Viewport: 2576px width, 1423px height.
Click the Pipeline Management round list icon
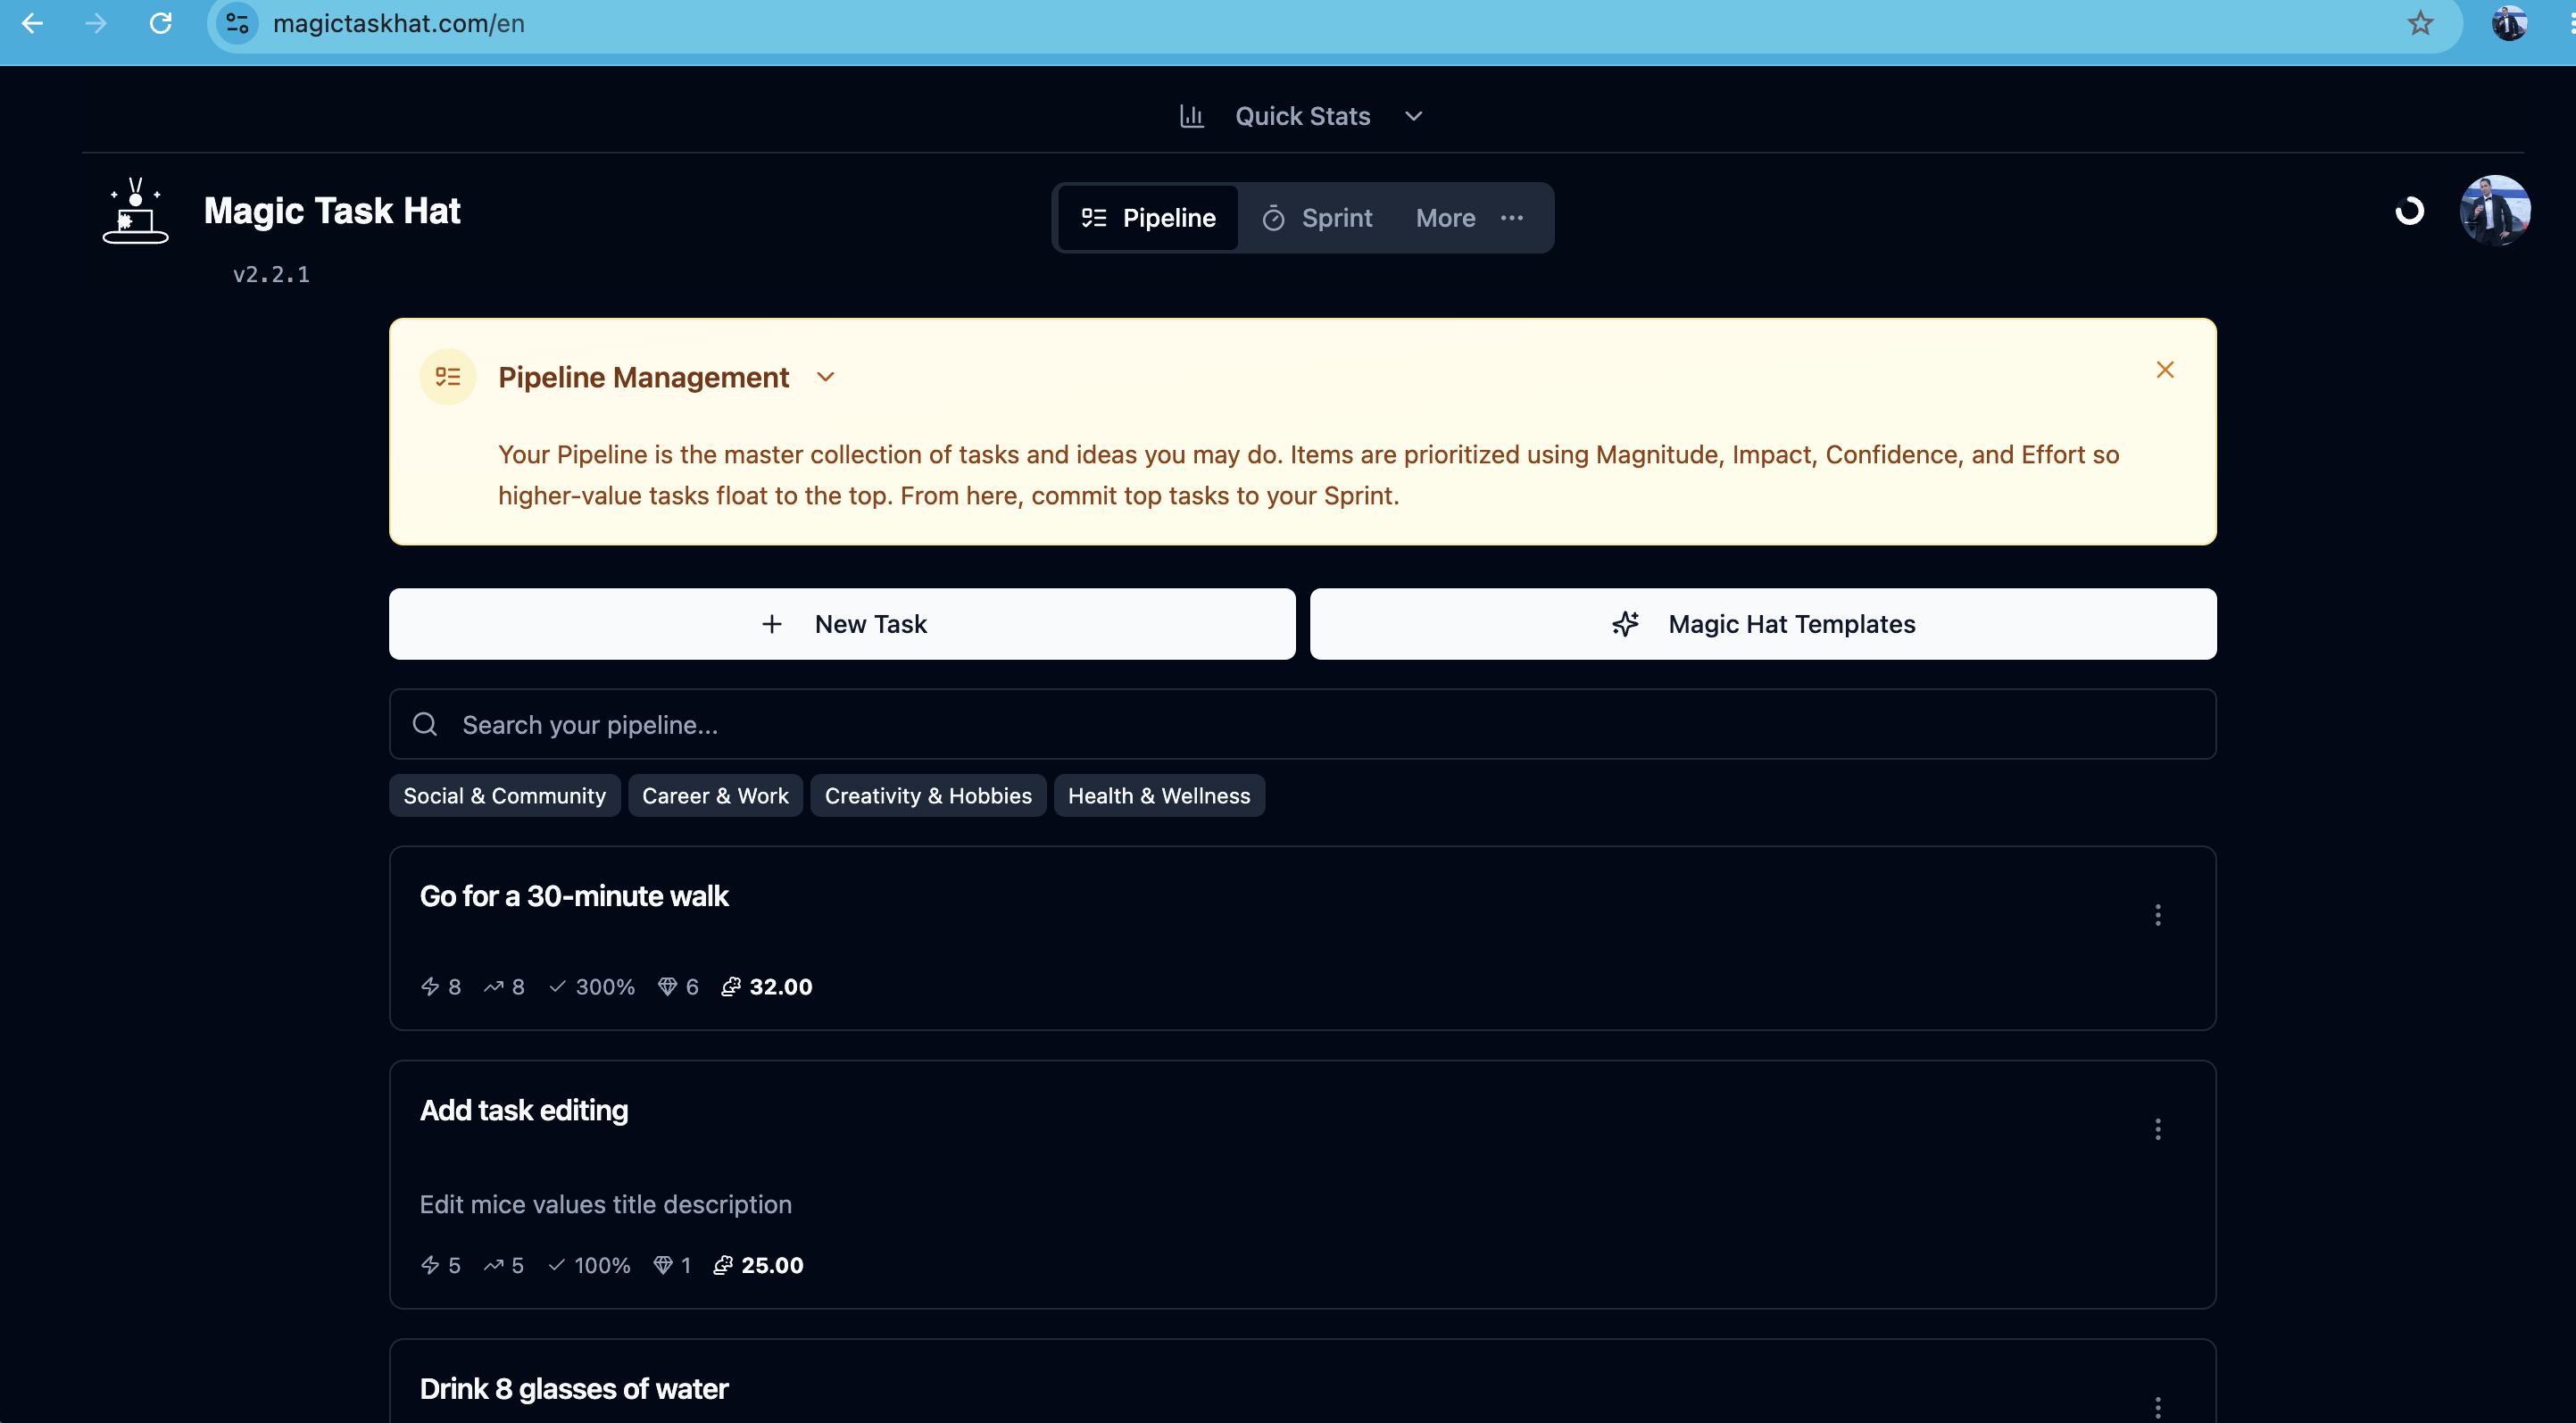coord(447,377)
